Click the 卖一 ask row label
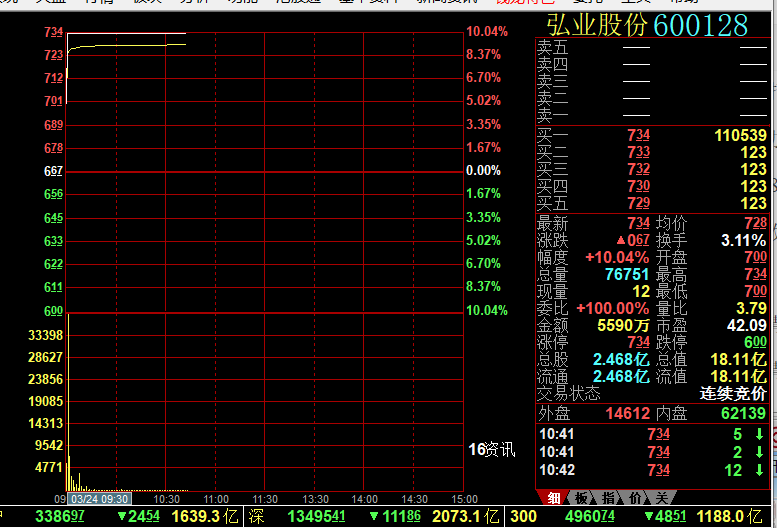Screen dimensions: 777x528 (x=553, y=115)
